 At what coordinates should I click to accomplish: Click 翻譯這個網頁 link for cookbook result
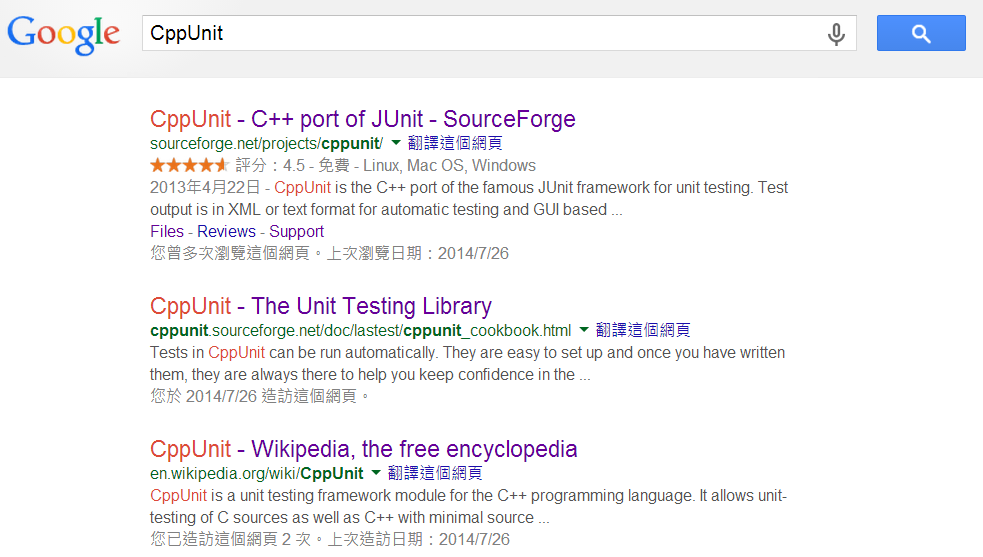coord(643,331)
